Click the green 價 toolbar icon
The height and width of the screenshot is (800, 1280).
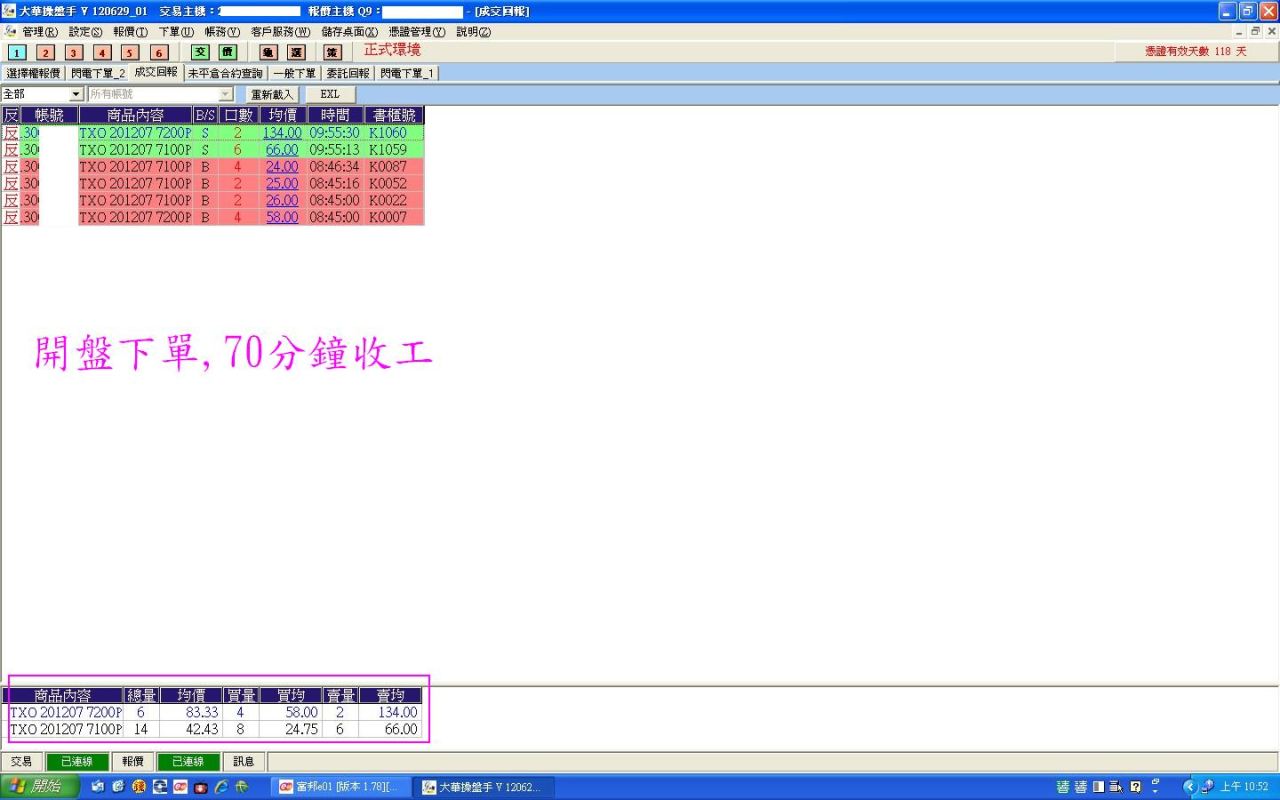click(228, 52)
